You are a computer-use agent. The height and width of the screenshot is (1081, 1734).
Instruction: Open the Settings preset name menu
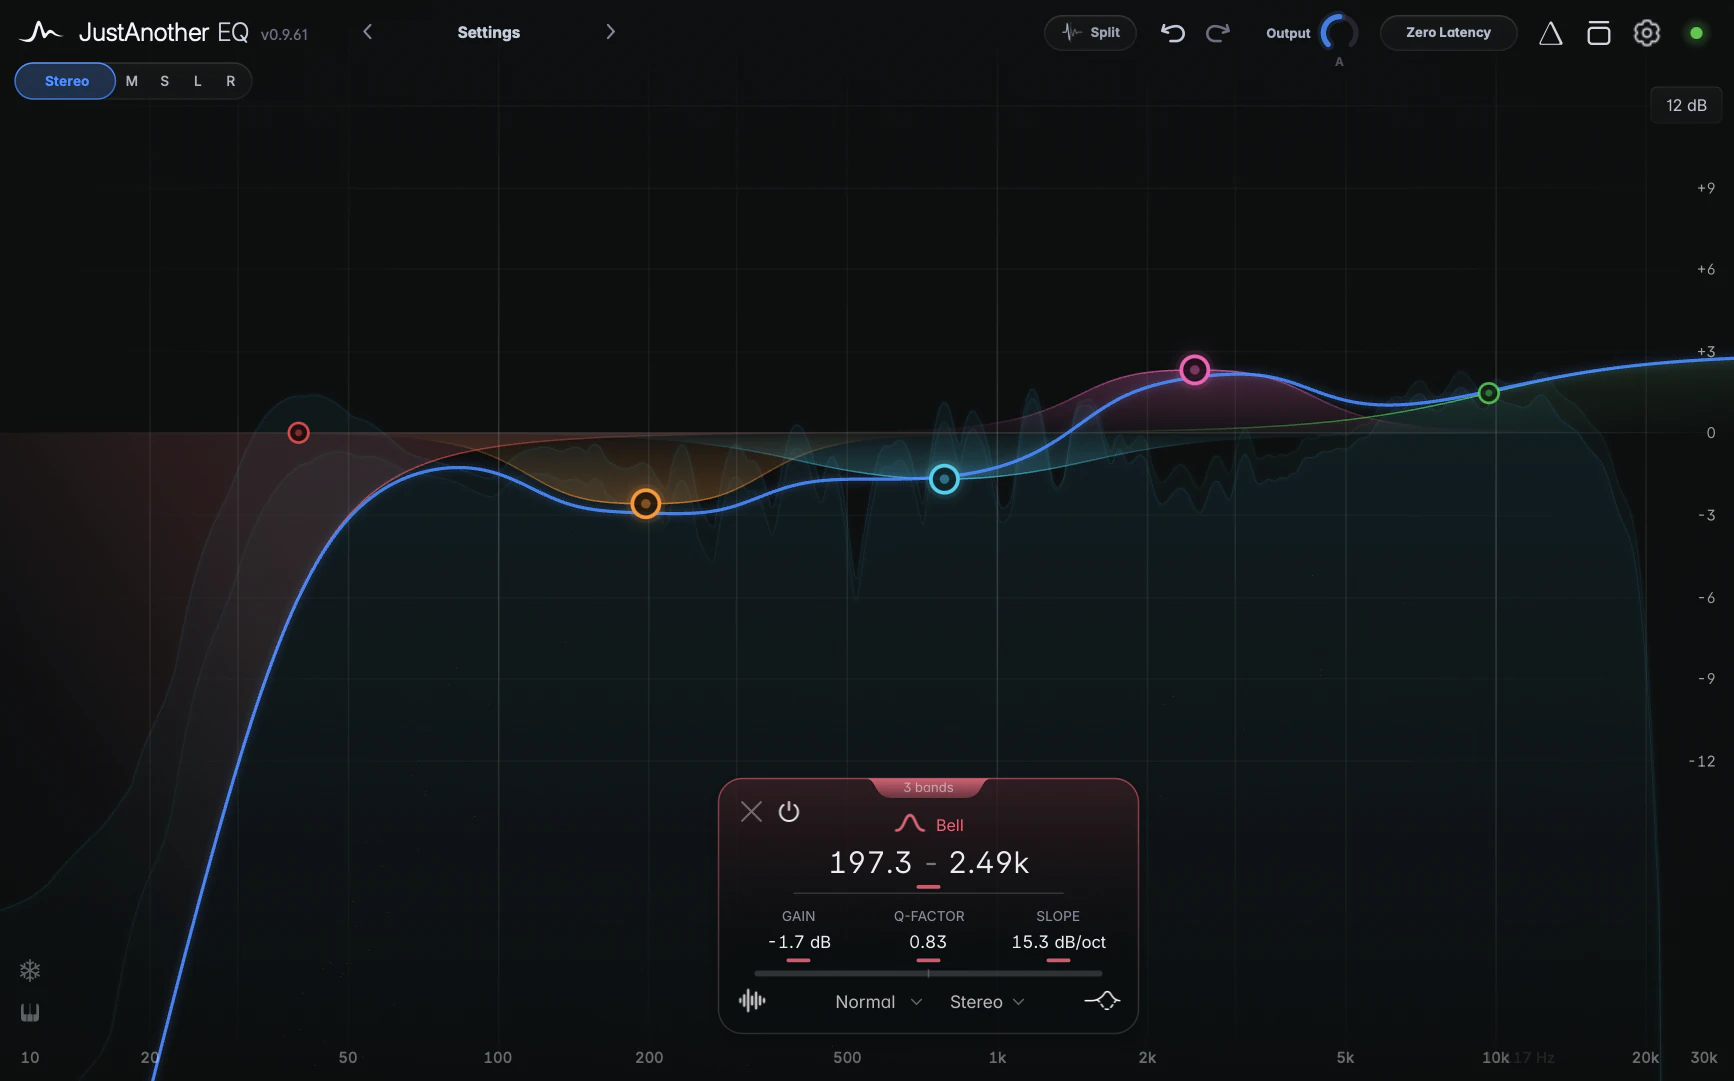(x=489, y=32)
